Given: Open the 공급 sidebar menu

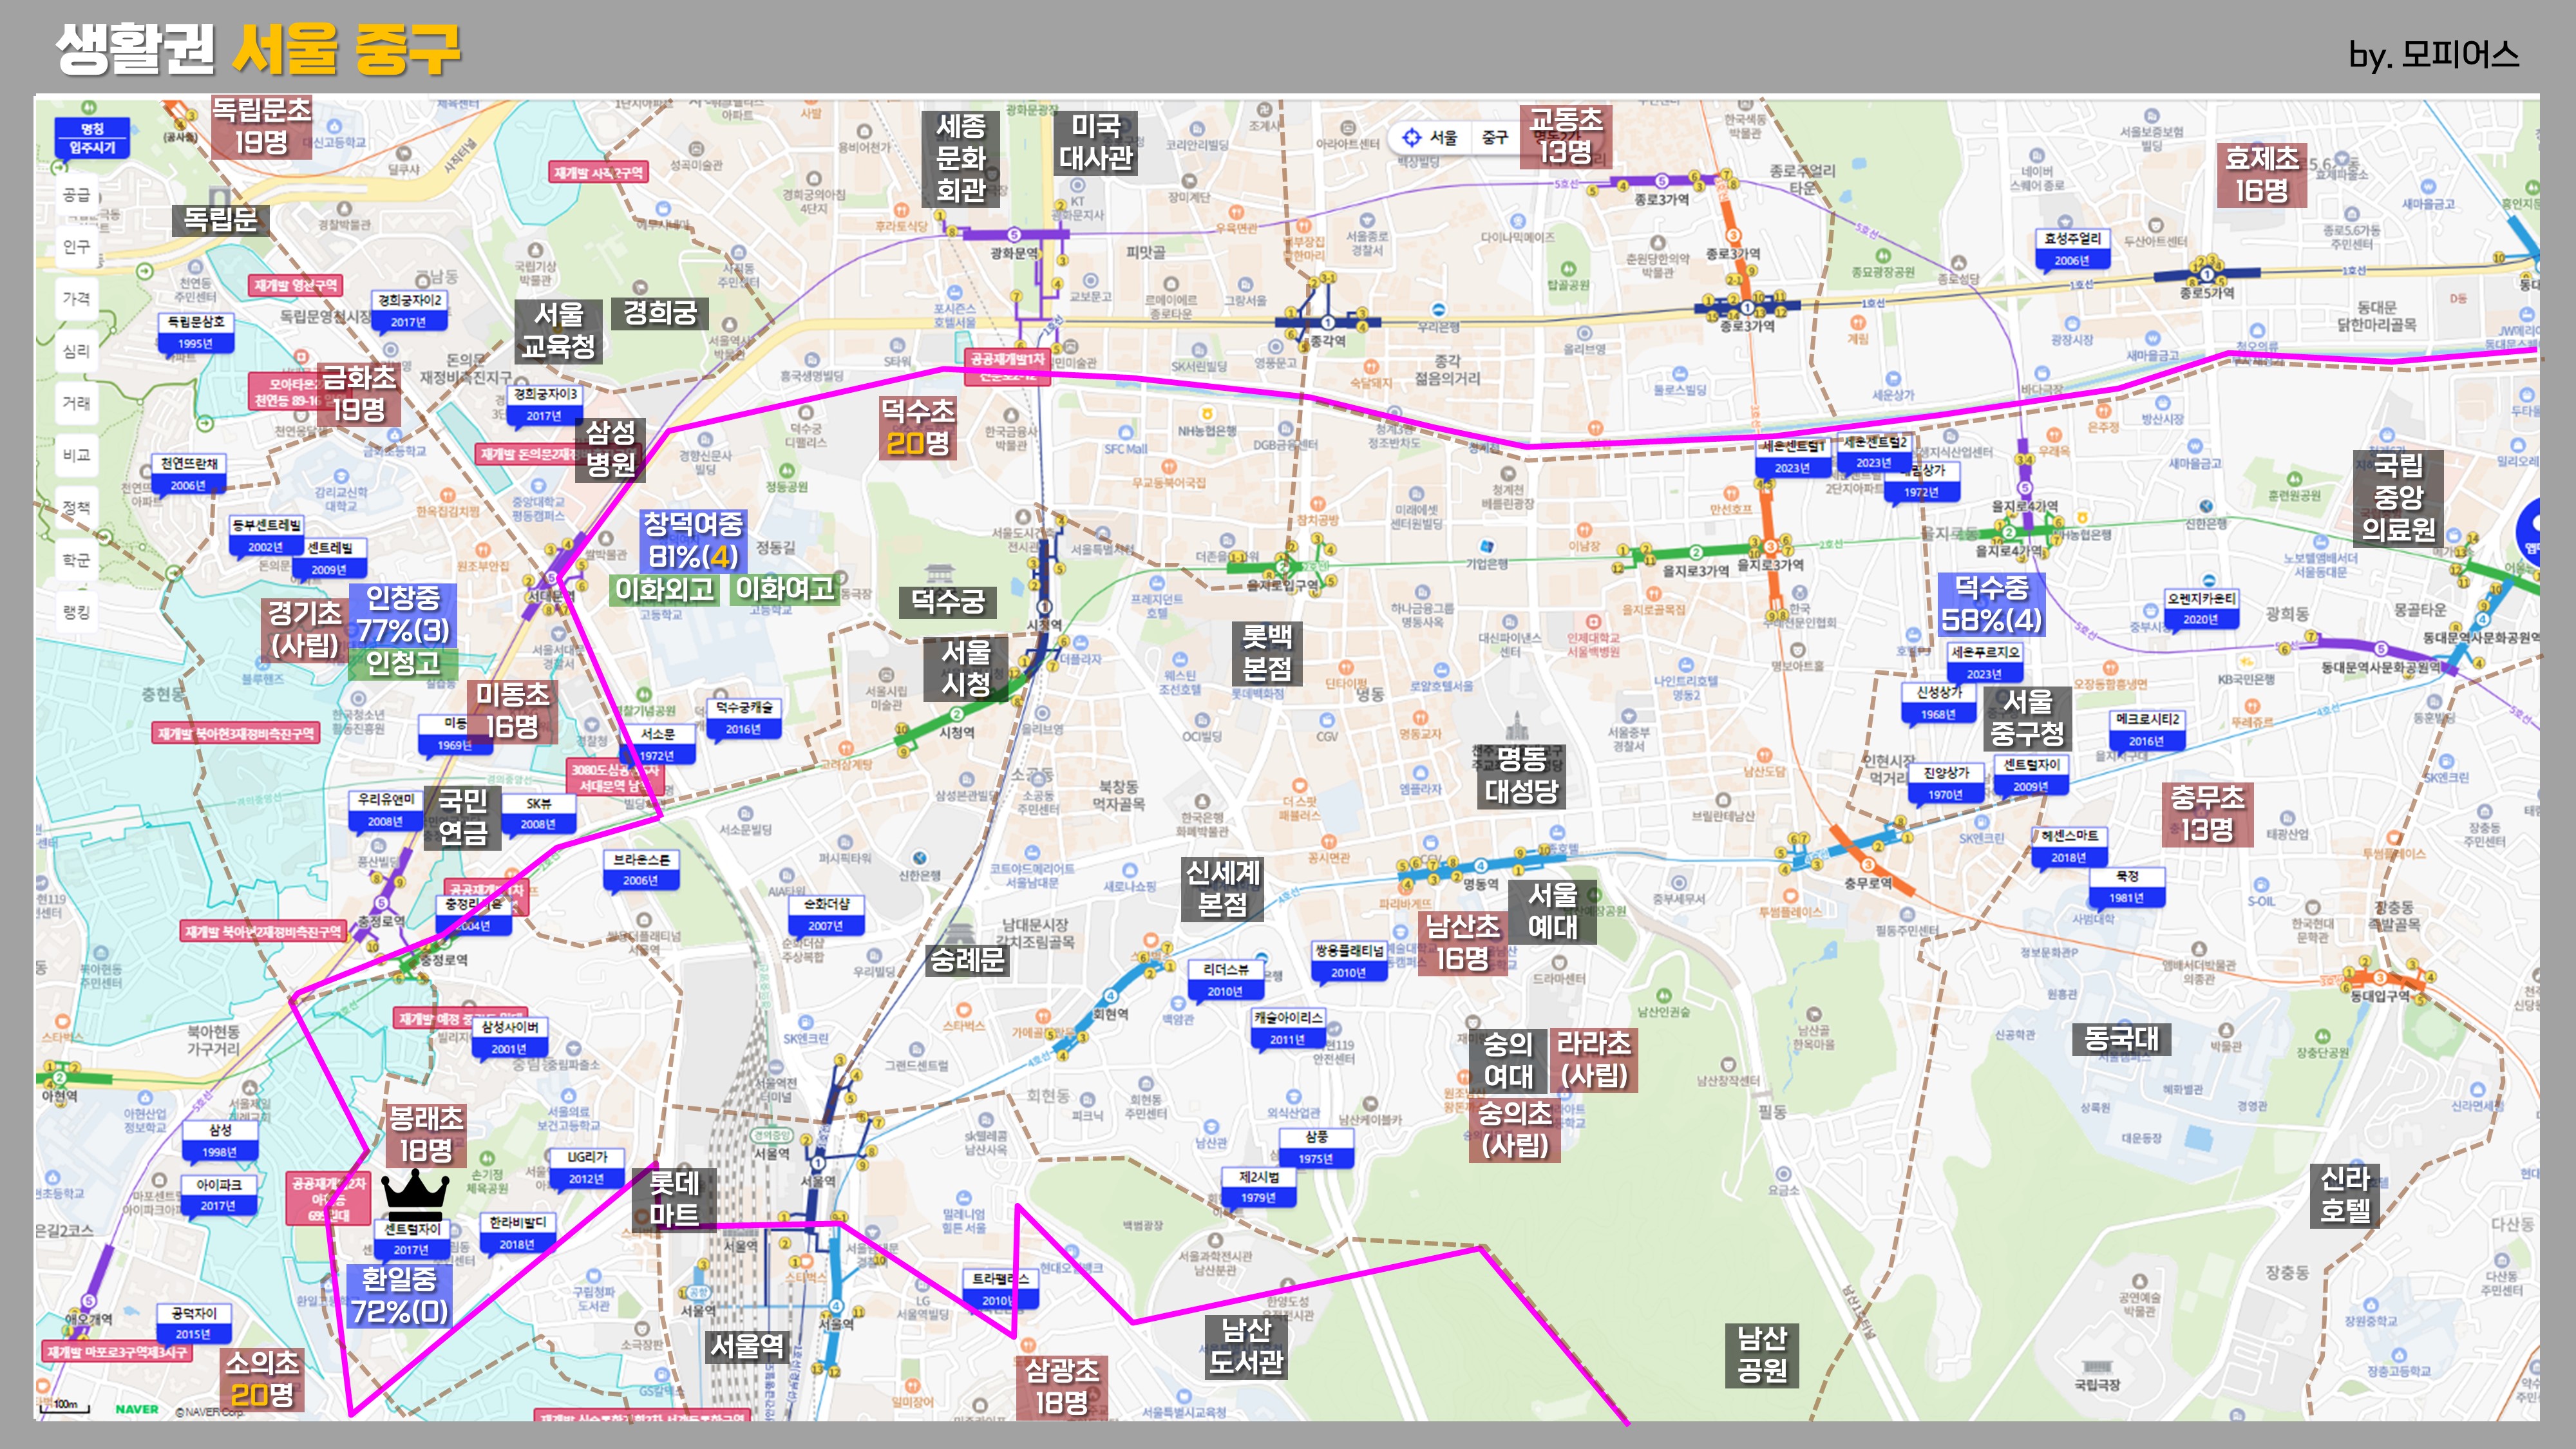Looking at the screenshot, I should (x=77, y=194).
